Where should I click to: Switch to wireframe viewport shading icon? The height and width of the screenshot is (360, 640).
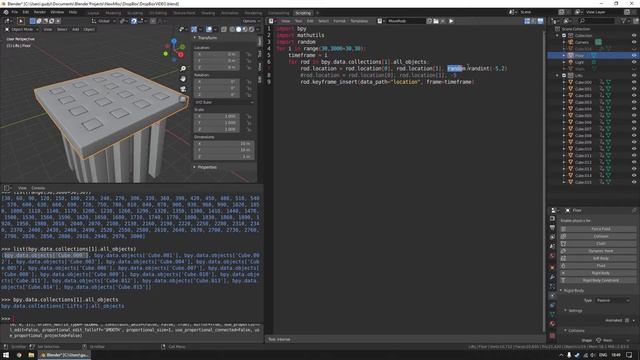coord(232,29)
